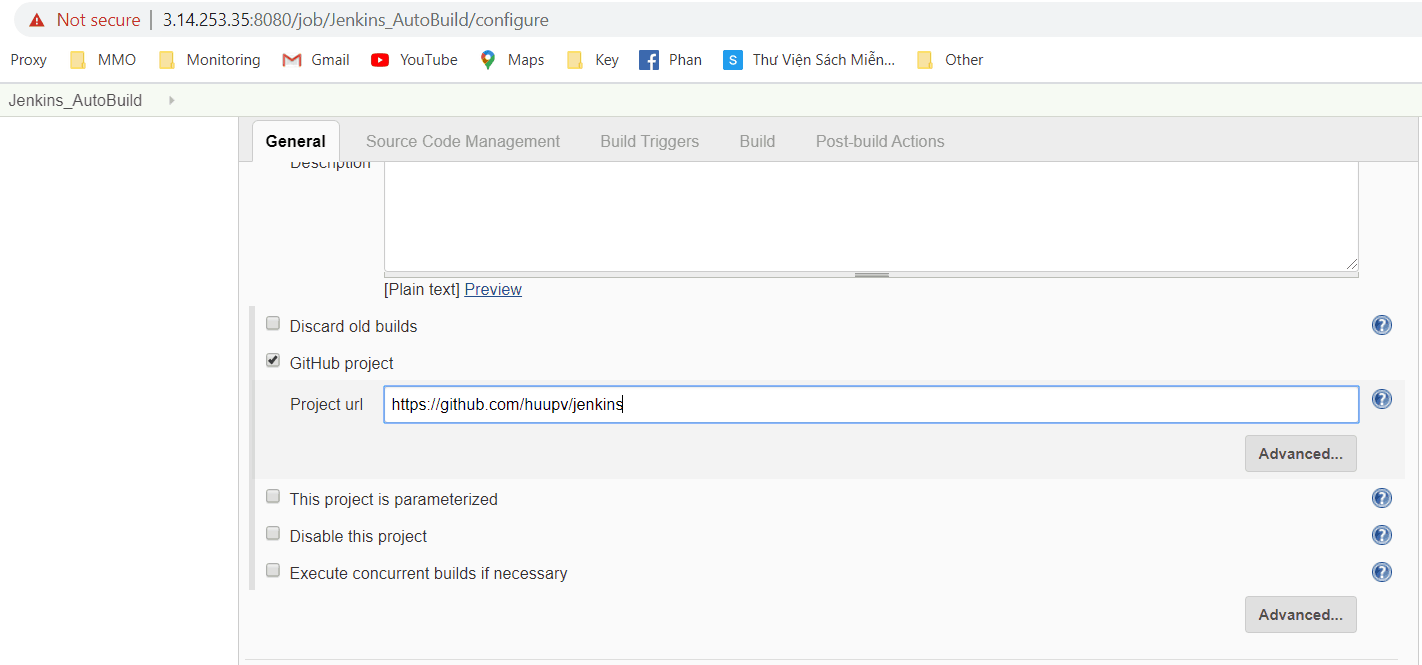Uncheck the GitHub project checkbox
Image resolution: width=1422 pixels, height=665 pixels.
point(272,360)
